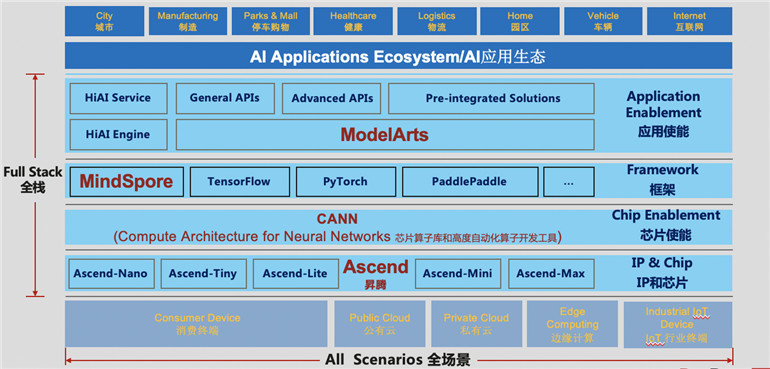Select the Home box
Screen dimensions: 770x369
pyautogui.click(x=520, y=21)
